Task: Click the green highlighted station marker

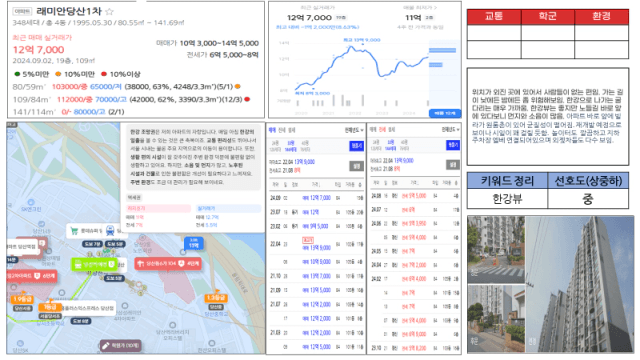Action: point(94,264)
